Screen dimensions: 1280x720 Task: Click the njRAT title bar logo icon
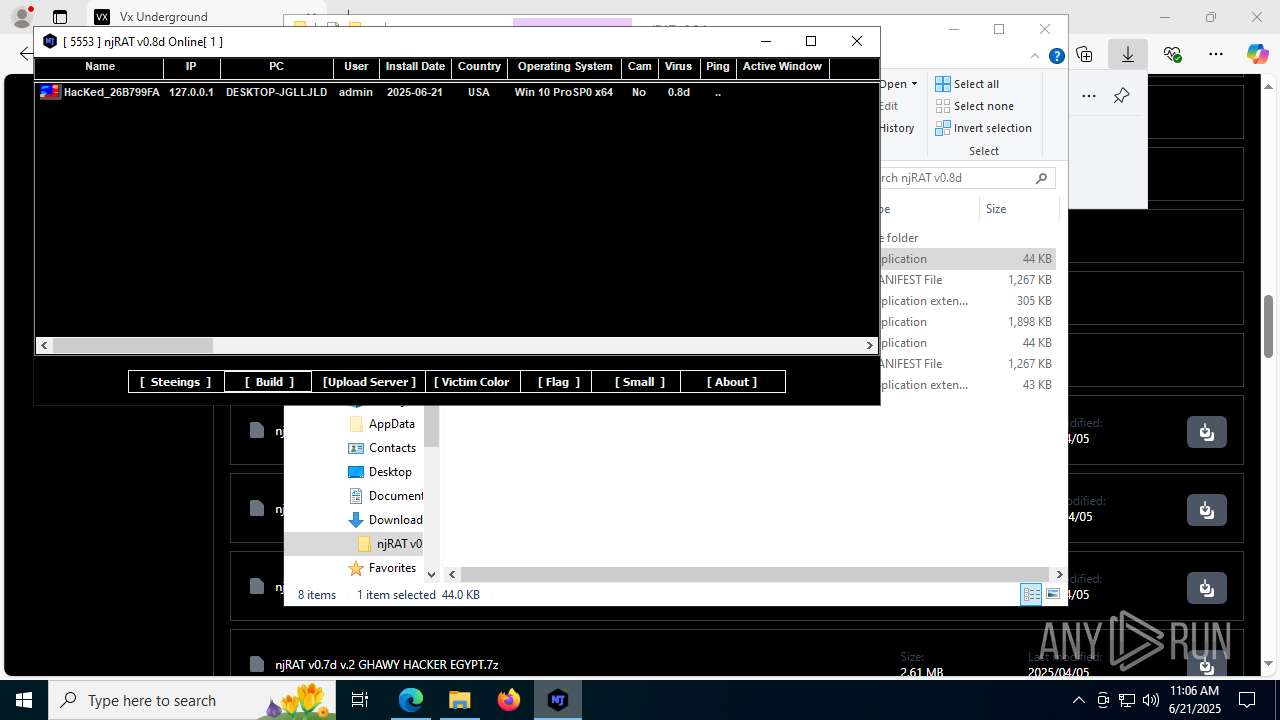coord(50,41)
